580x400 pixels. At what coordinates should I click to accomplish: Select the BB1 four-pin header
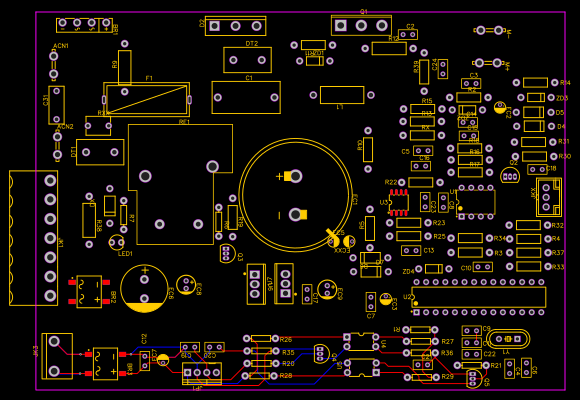tap(84, 25)
